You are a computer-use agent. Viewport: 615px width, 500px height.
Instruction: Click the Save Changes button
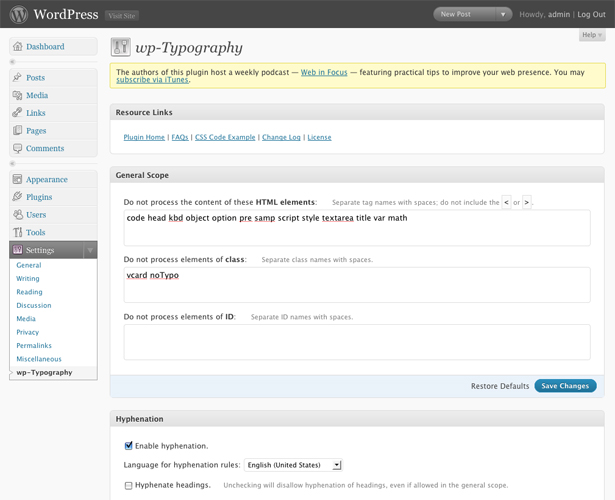[565, 386]
